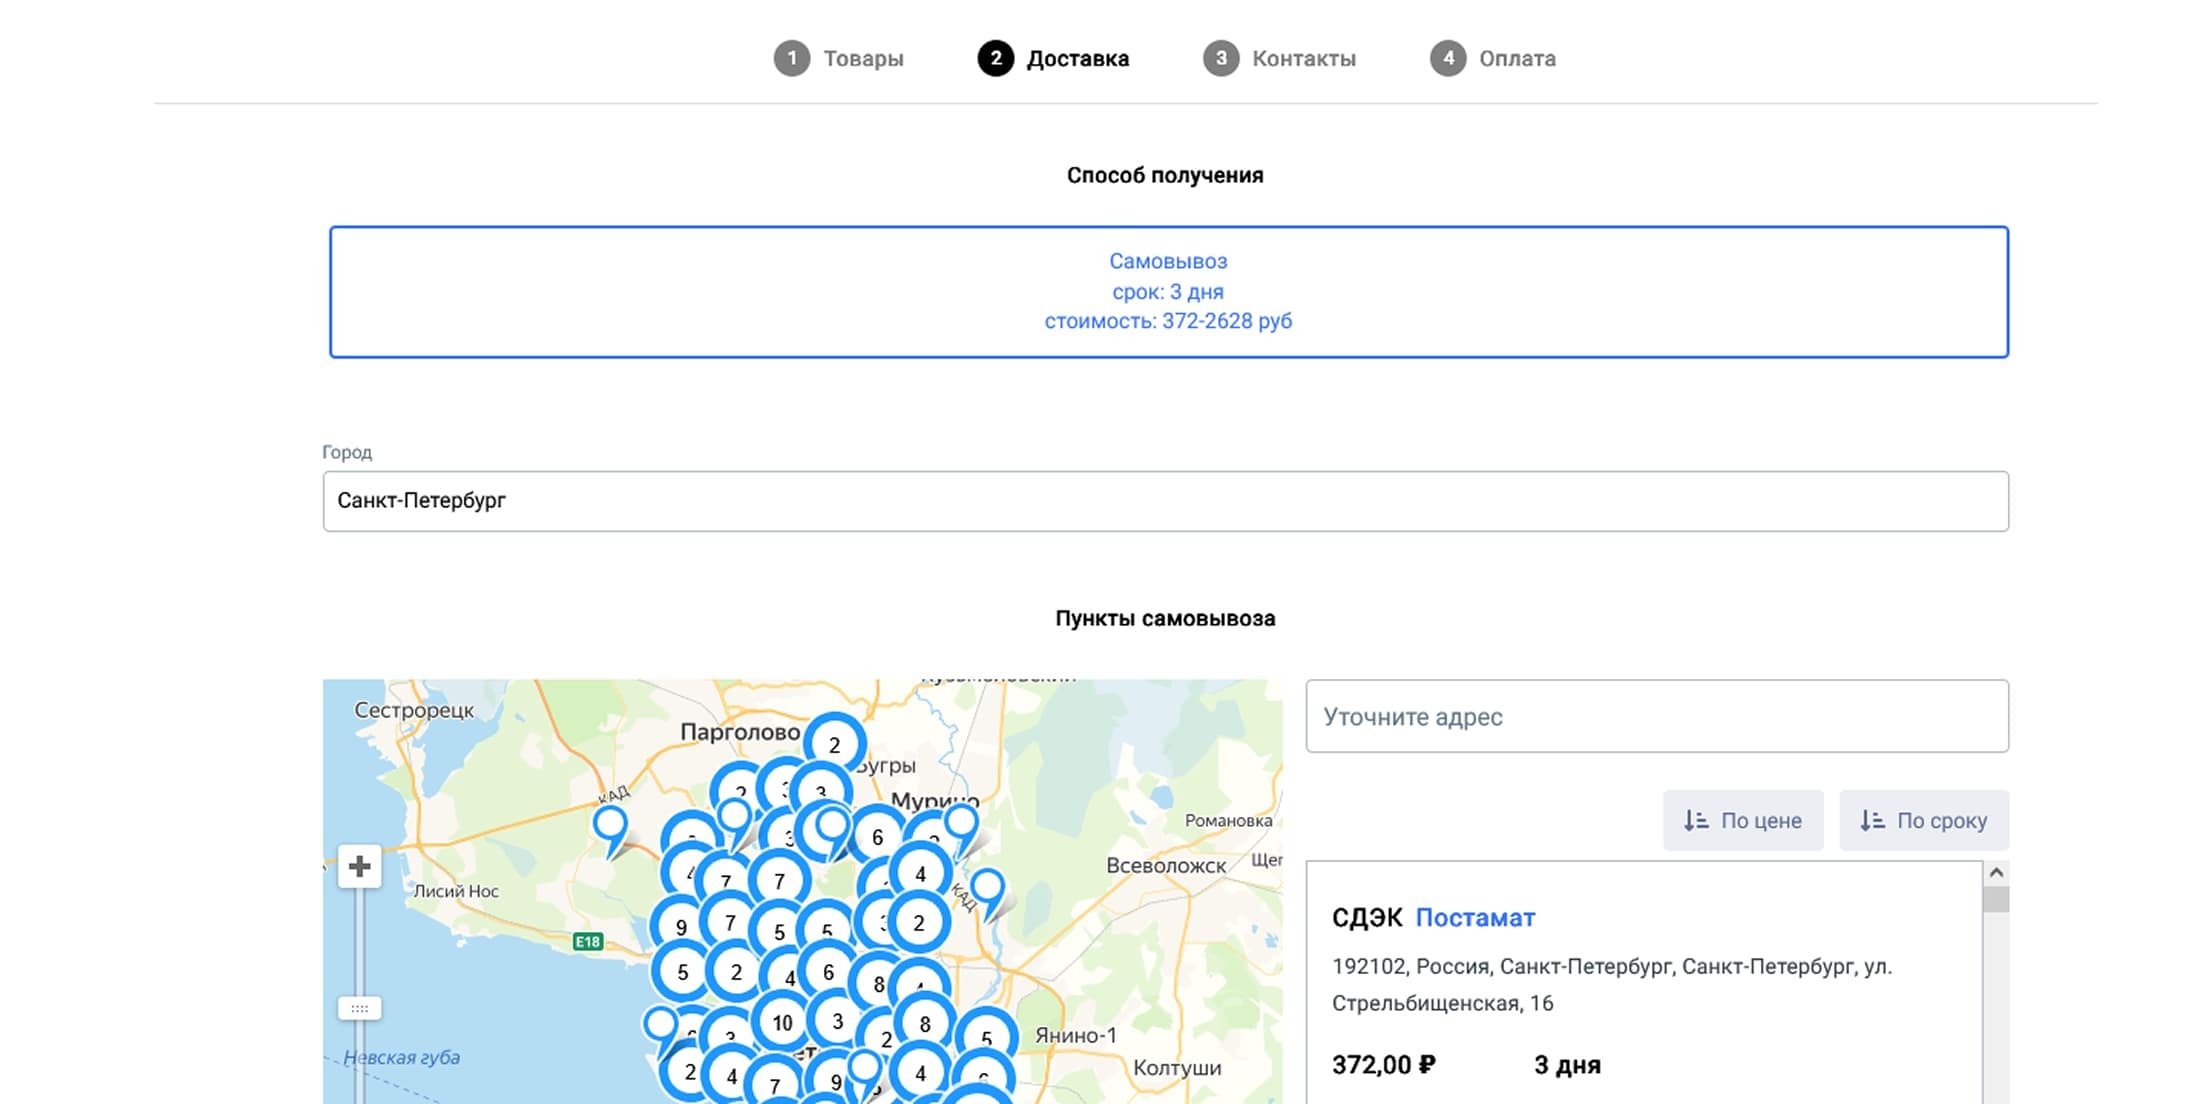The height and width of the screenshot is (1104, 2208).
Task: Click the Колтуши map label
Action: click(x=1177, y=1068)
